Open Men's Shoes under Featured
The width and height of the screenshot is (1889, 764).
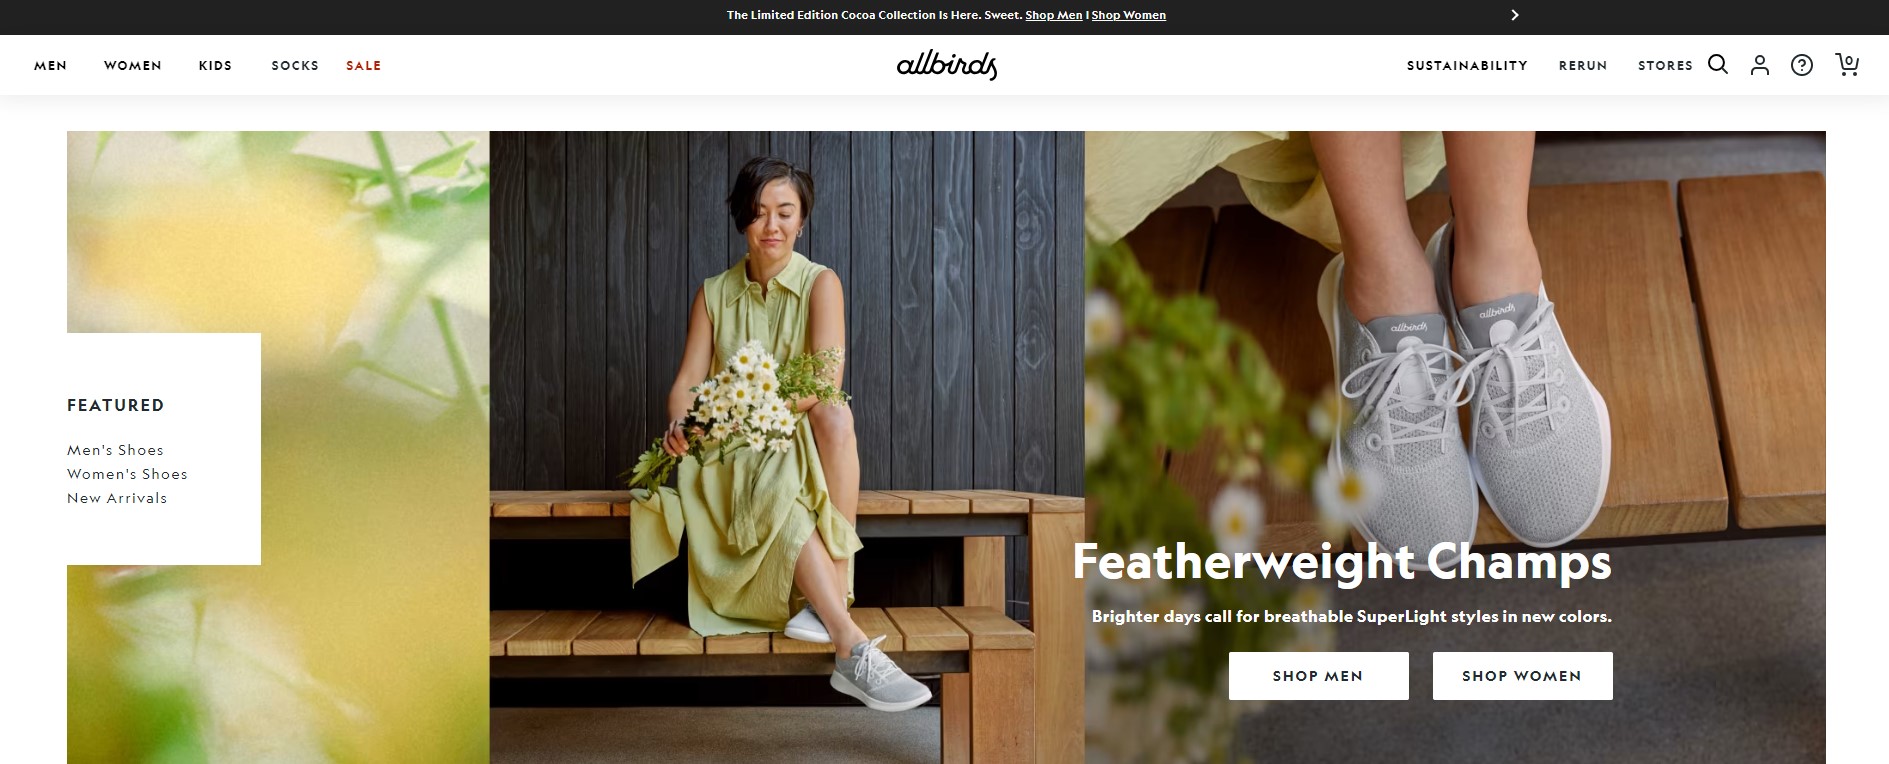[x=115, y=450]
